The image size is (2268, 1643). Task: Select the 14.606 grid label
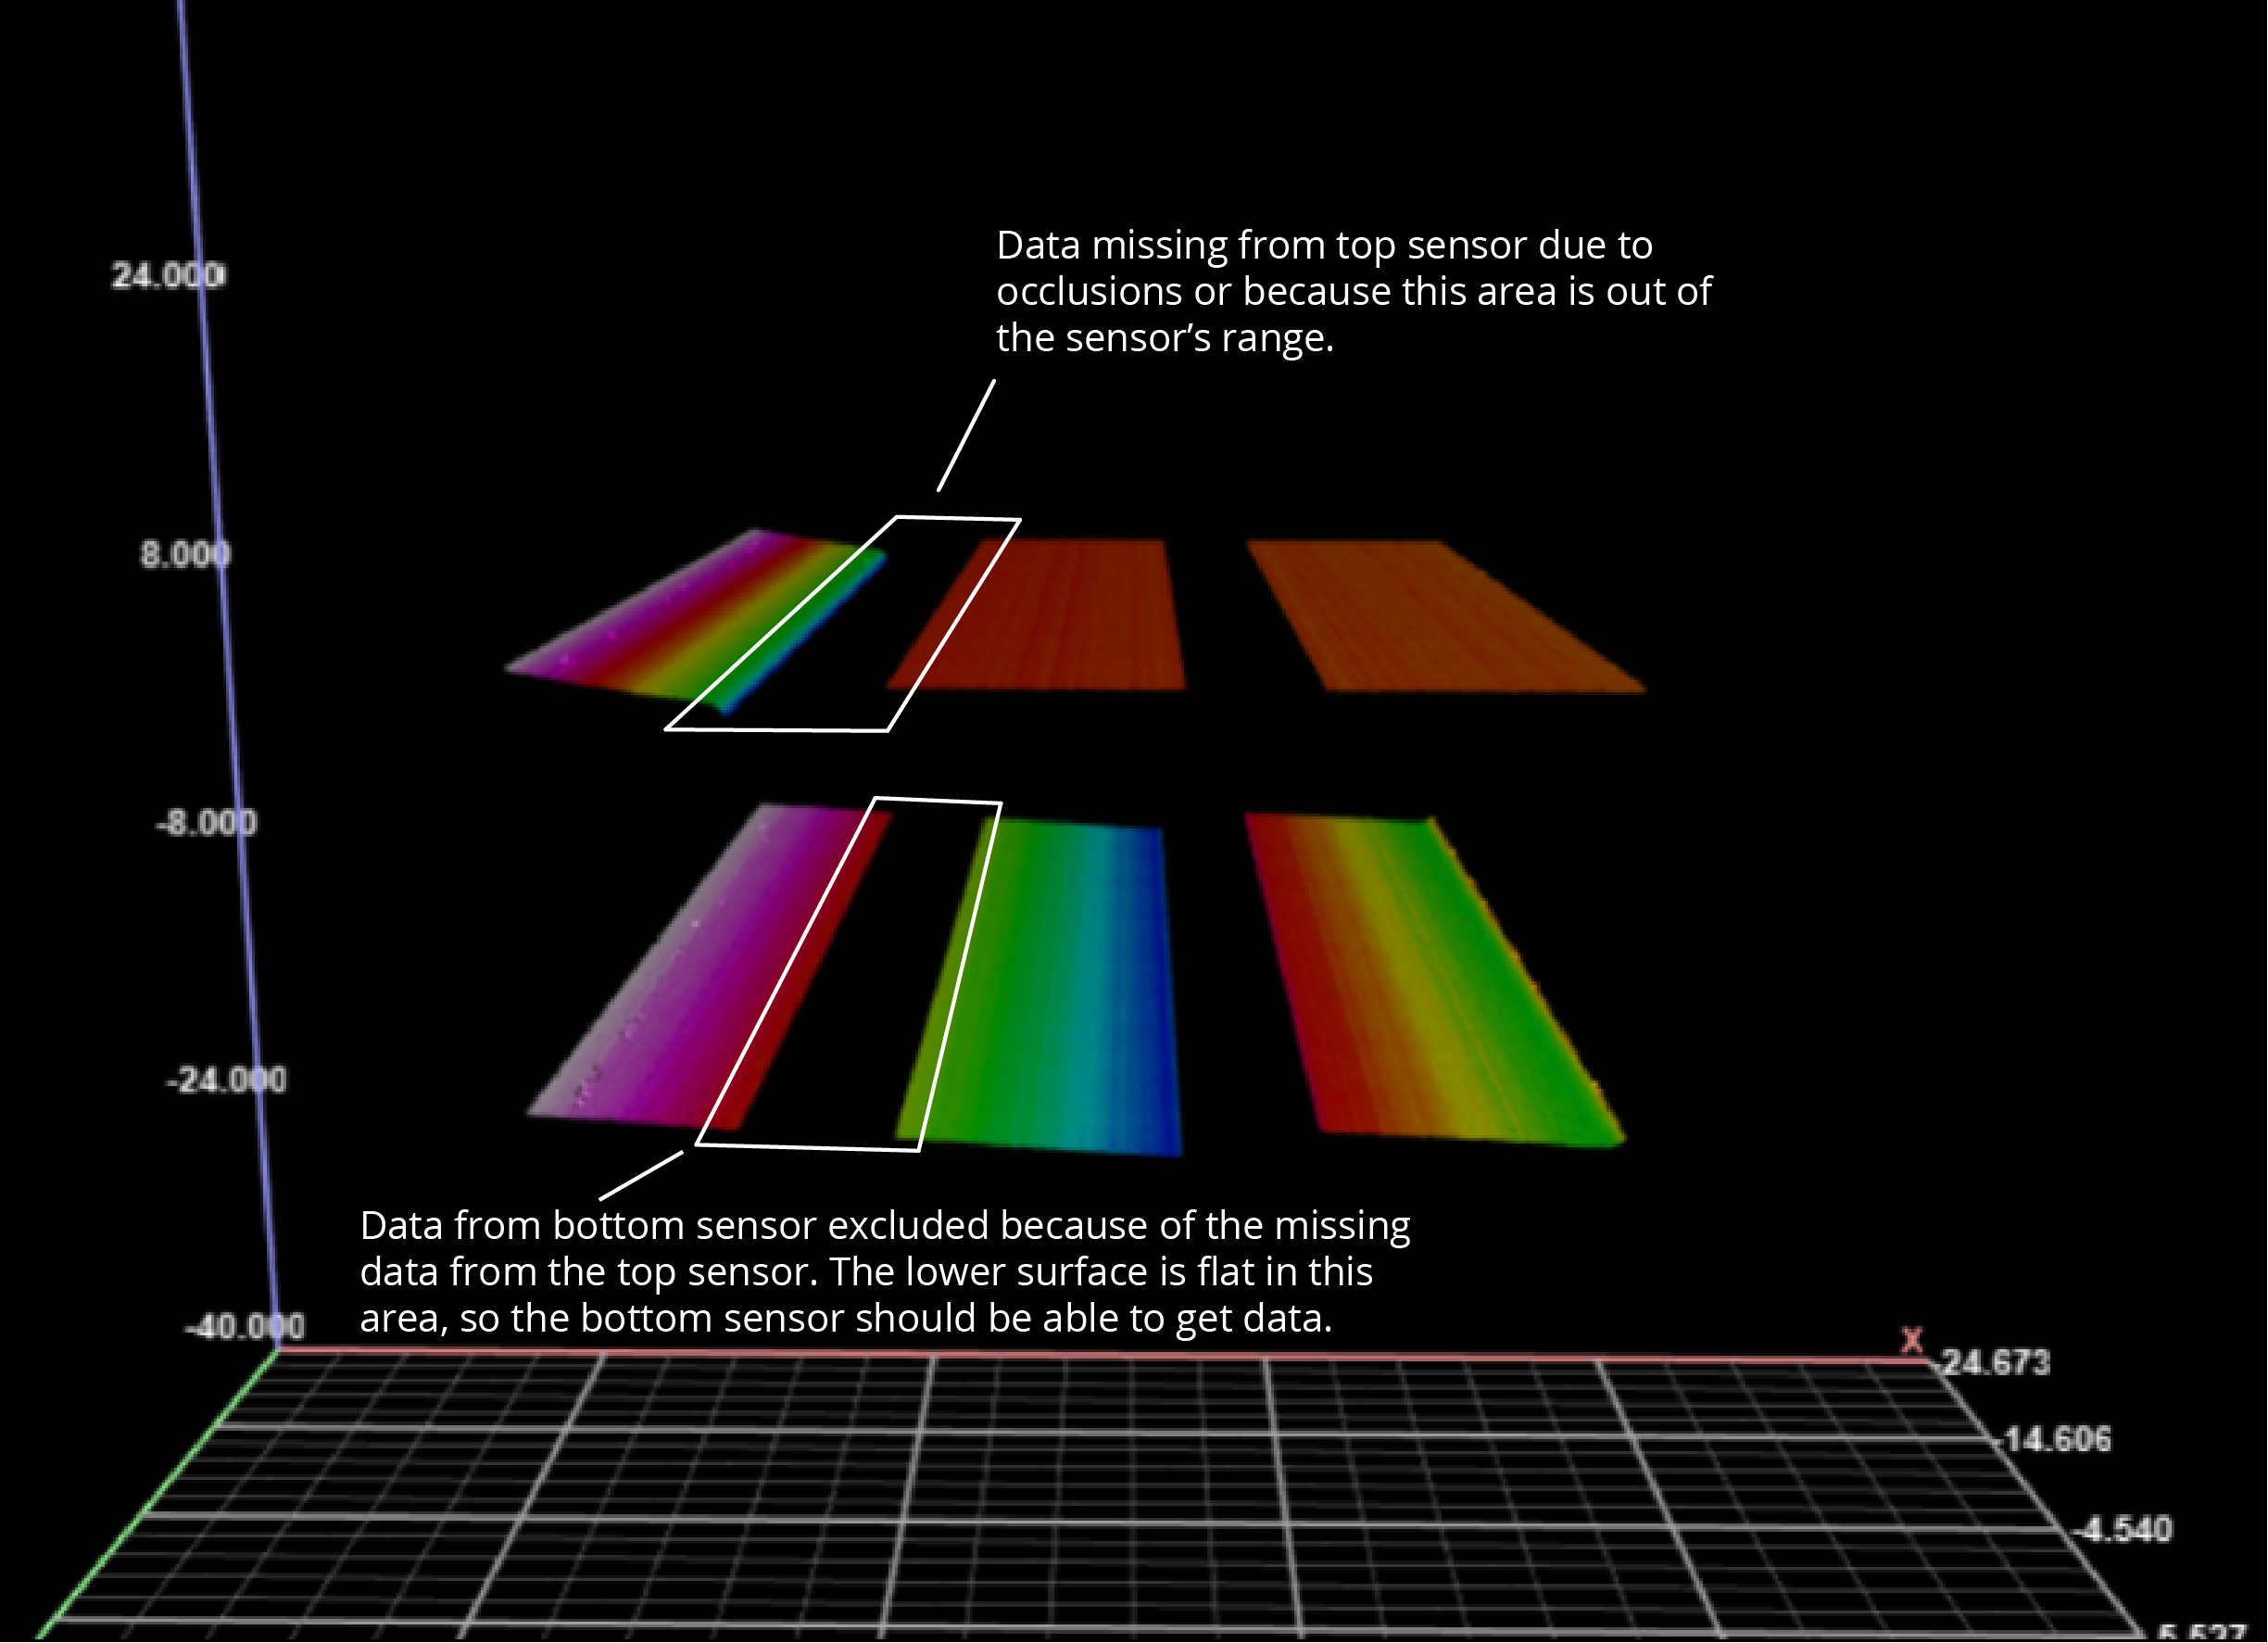click(x=2057, y=1439)
